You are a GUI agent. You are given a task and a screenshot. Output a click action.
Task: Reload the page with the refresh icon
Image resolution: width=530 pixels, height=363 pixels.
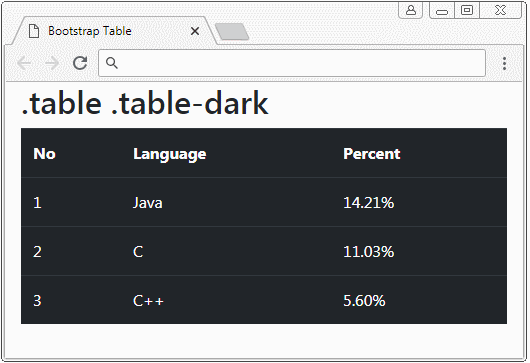pos(80,63)
